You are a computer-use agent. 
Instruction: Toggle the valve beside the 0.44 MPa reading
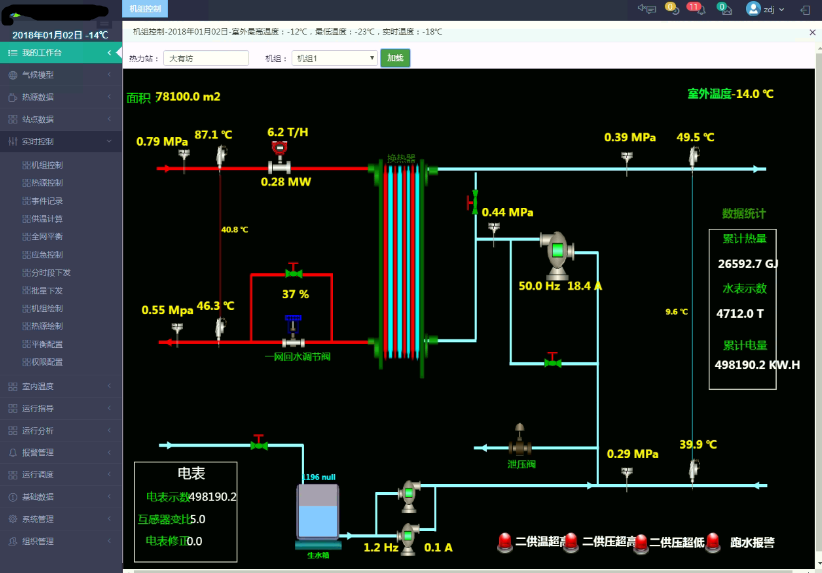(x=474, y=203)
